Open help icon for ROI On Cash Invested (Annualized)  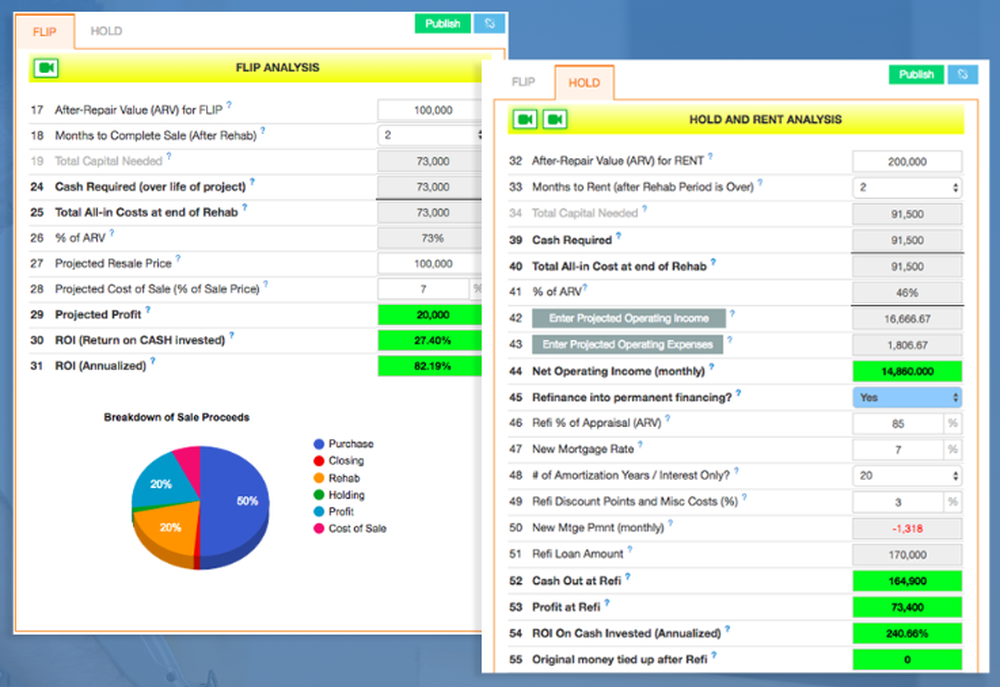tap(728, 629)
